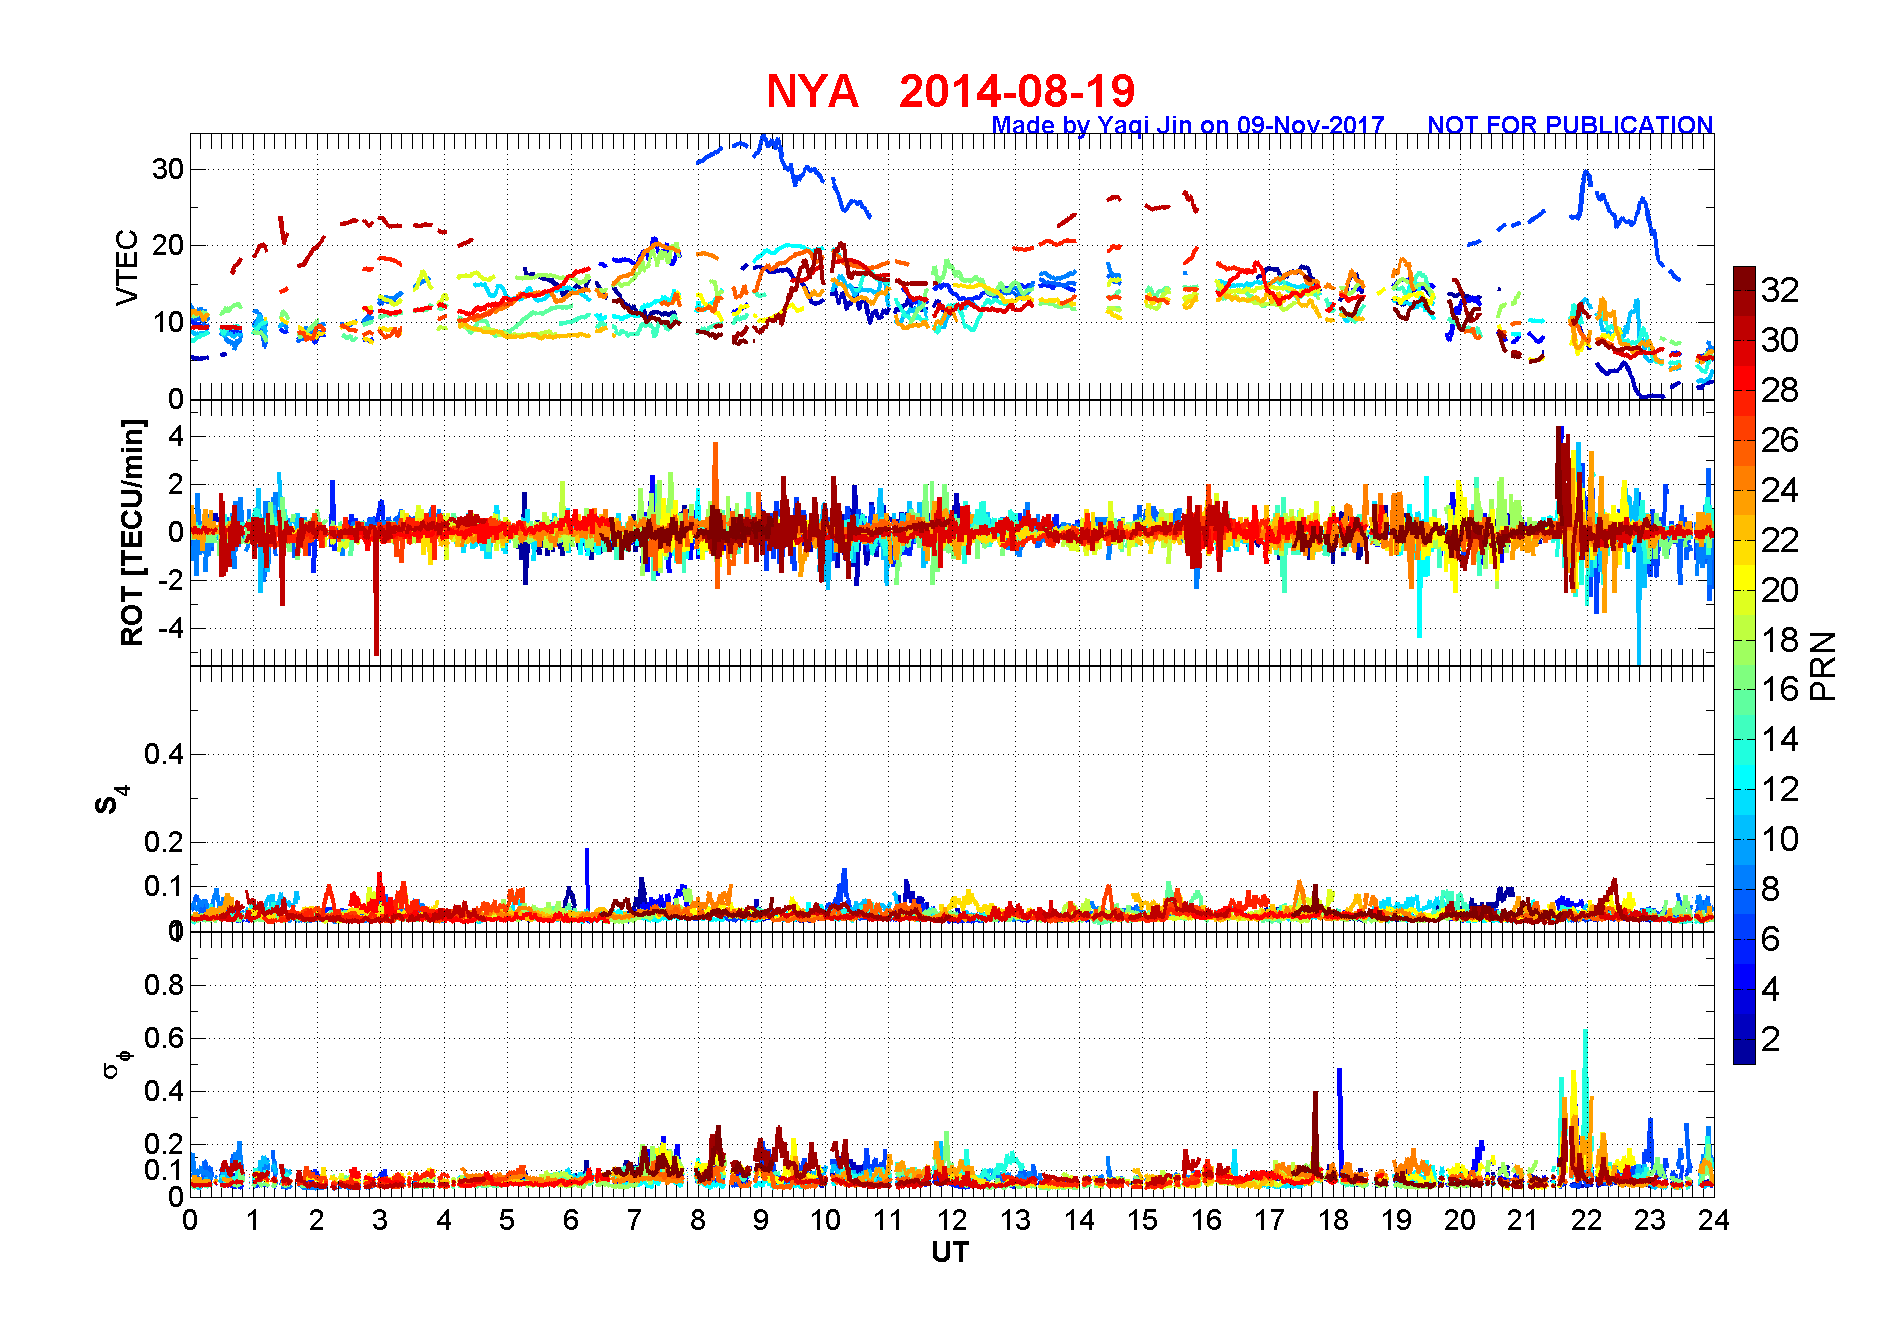Image resolution: width=1904 pixels, height=1330 pixels.
Task: Click the UT axis tick label 6
Action: coord(571,1221)
